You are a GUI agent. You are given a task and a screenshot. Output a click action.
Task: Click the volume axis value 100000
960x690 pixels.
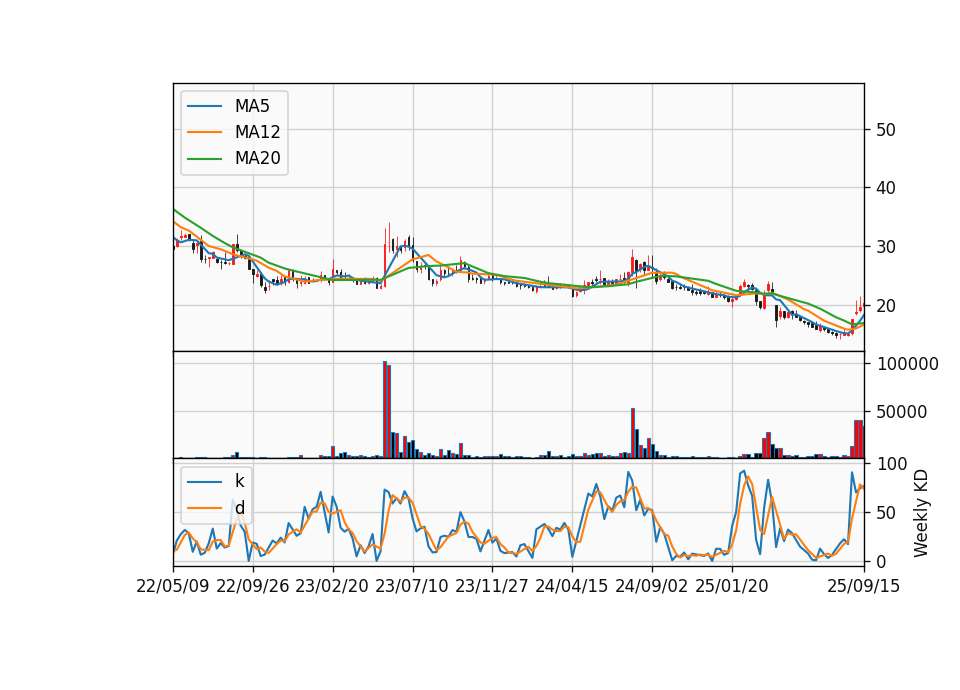908,364
